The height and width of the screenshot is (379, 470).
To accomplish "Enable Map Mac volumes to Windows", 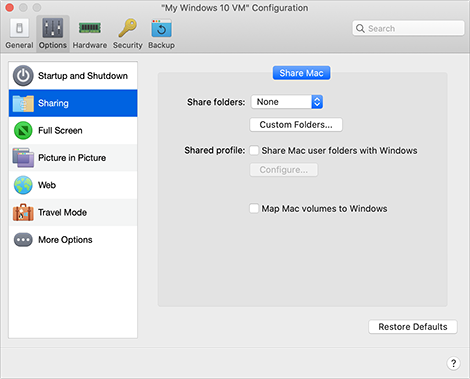I will click(x=254, y=209).
